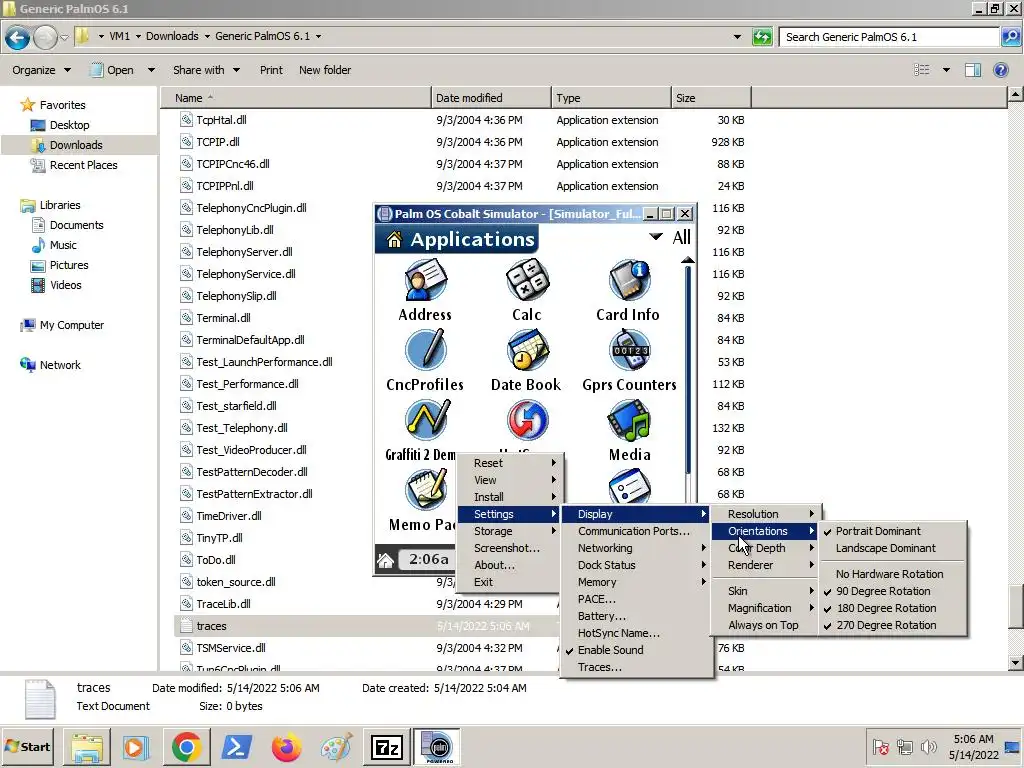Open Chrome from the taskbar
Viewport: 1024px width, 768px height.
186,747
